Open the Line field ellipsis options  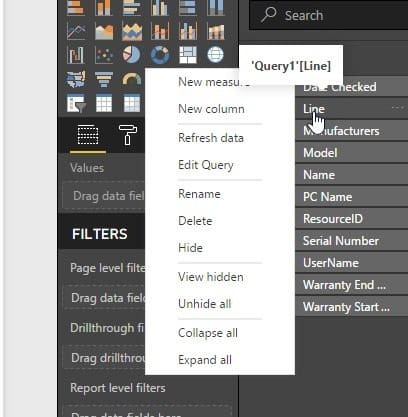[398, 108]
